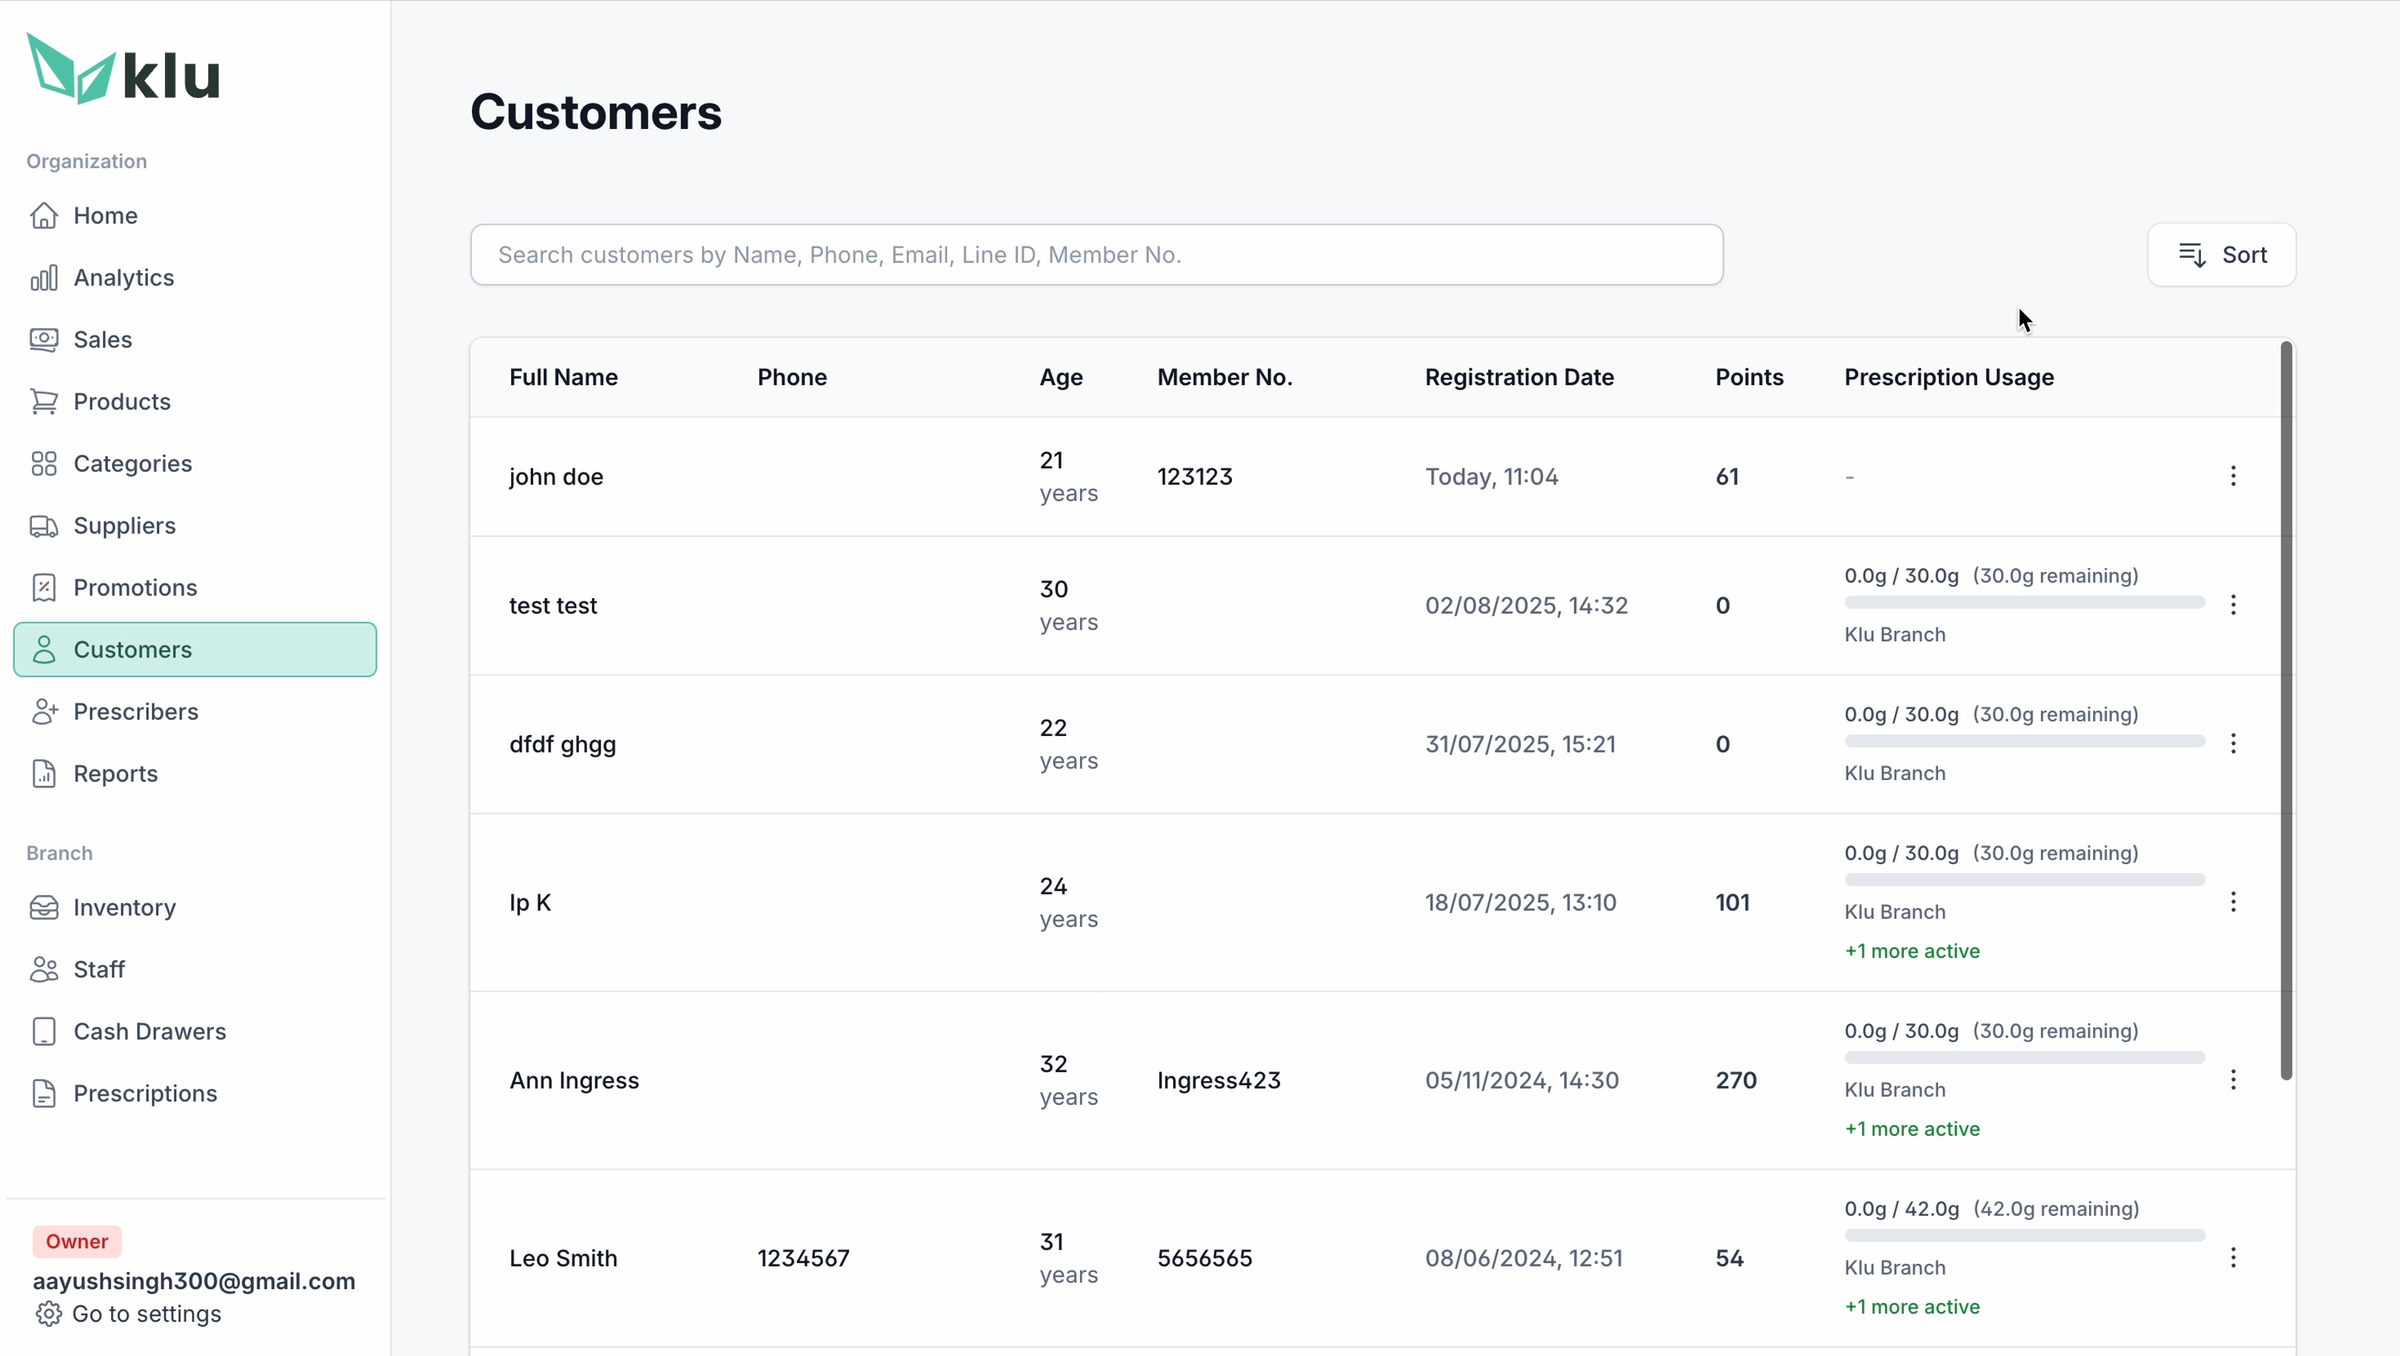
Task: Open the three-dot menu for Ip K
Action: (x=2233, y=902)
